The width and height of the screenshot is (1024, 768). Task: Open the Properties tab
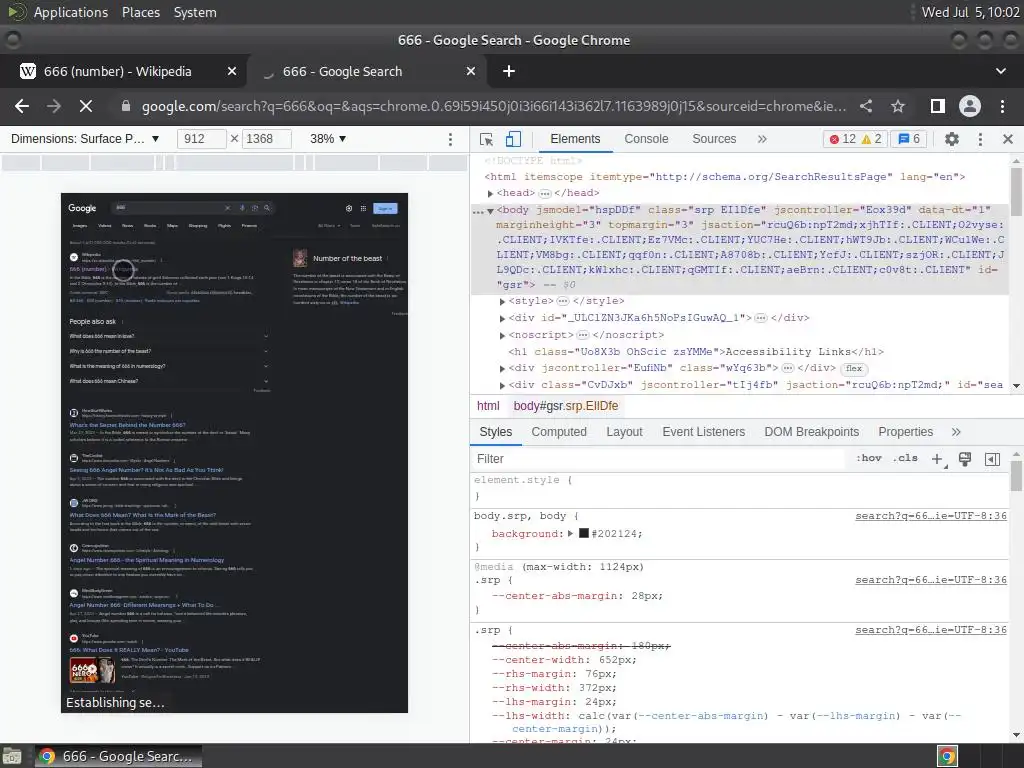click(905, 432)
